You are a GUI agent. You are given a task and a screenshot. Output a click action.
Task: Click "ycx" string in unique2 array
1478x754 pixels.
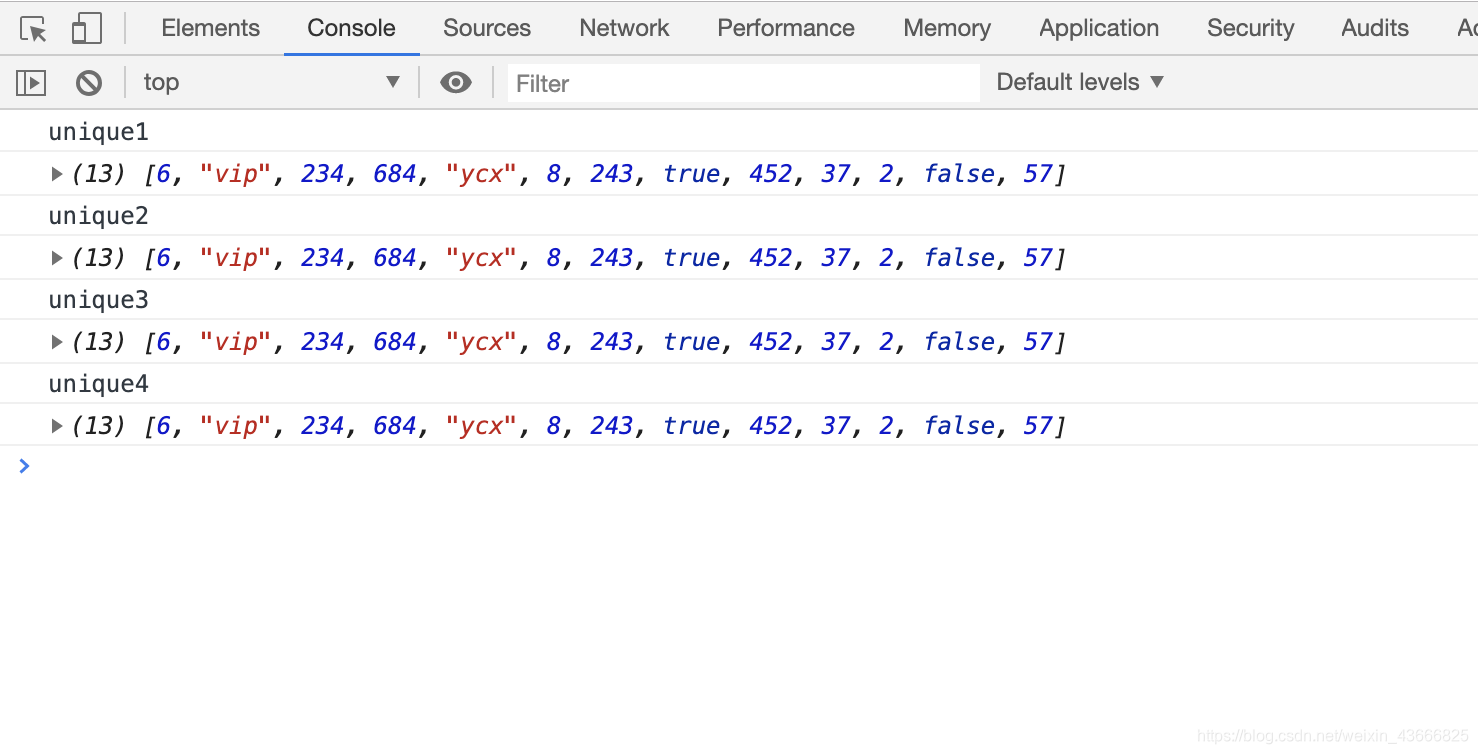481,258
